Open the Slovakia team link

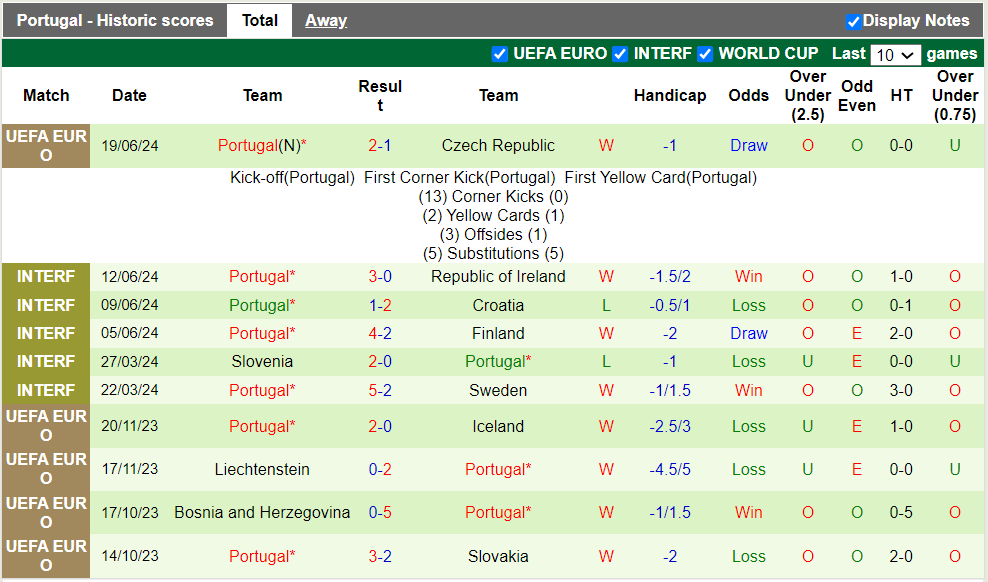[498, 557]
